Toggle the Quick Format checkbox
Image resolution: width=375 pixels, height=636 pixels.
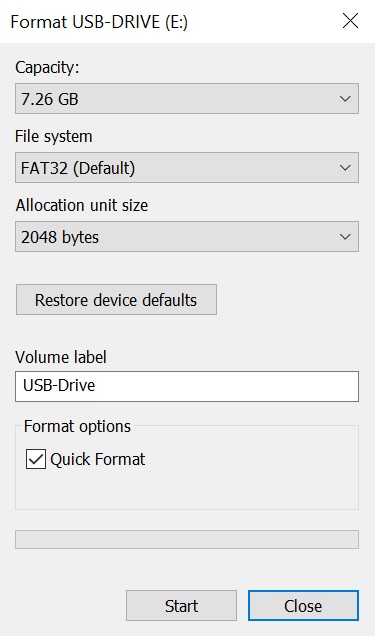pyautogui.click(x=36, y=459)
